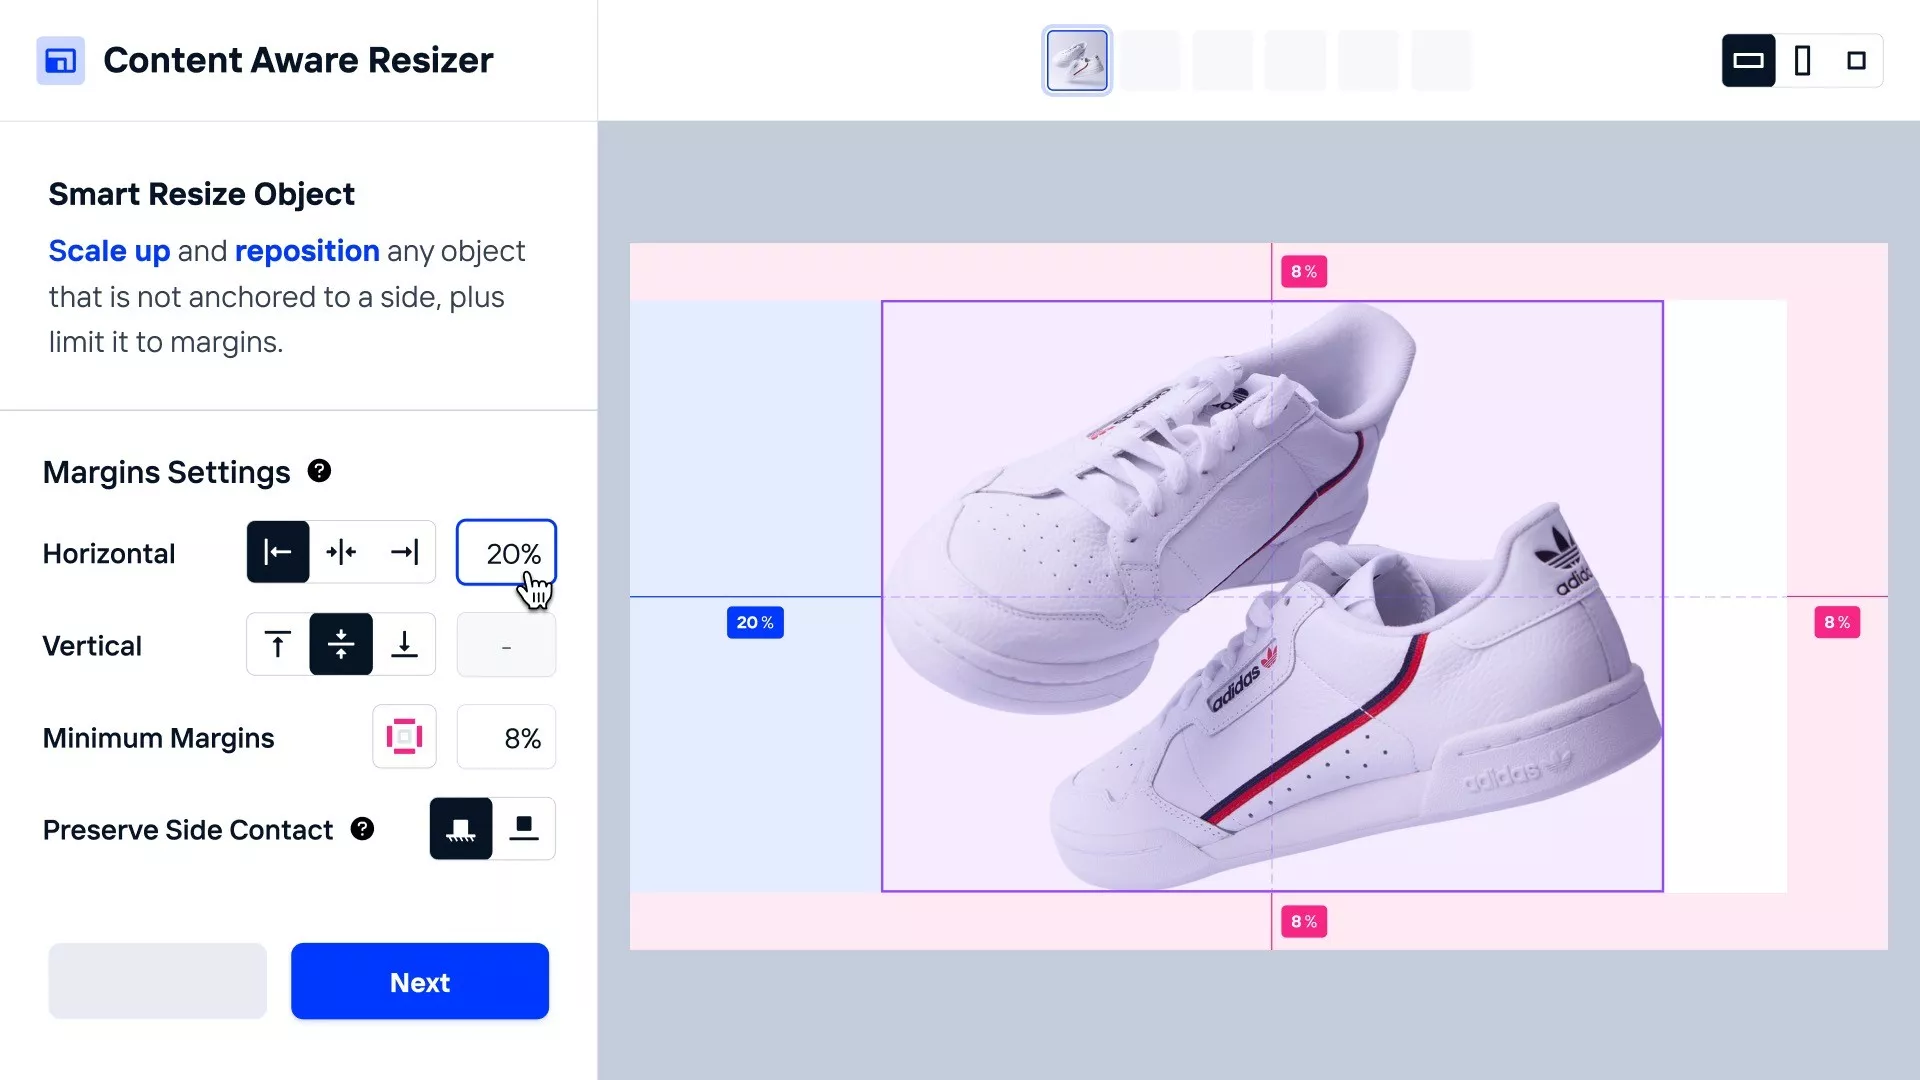Edit the minimum margins 8% field
This screenshot has height=1080, width=1920.
click(506, 737)
